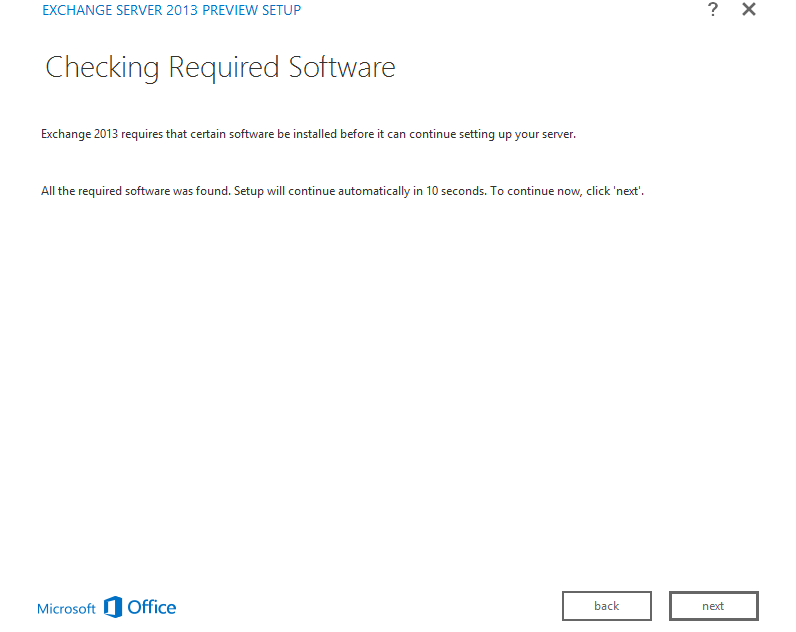Image resolution: width=796 pixels, height=632 pixels.
Task: Click the 'Office' word beside the logo
Action: coord(152,607)
